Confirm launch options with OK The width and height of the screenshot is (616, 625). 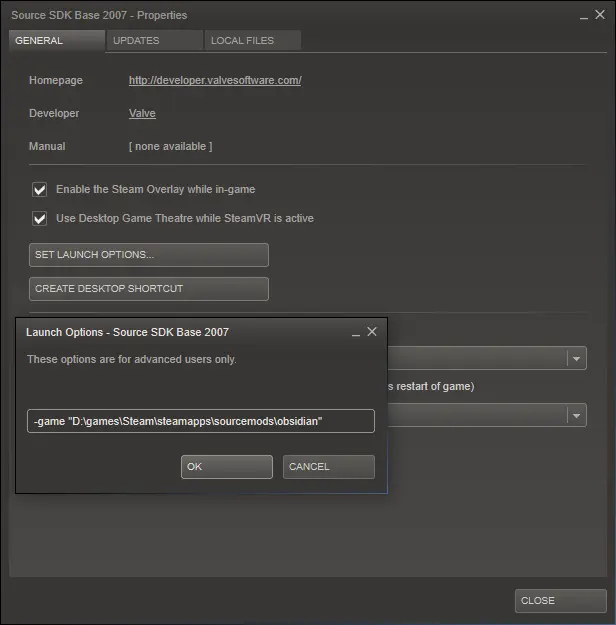227,467
